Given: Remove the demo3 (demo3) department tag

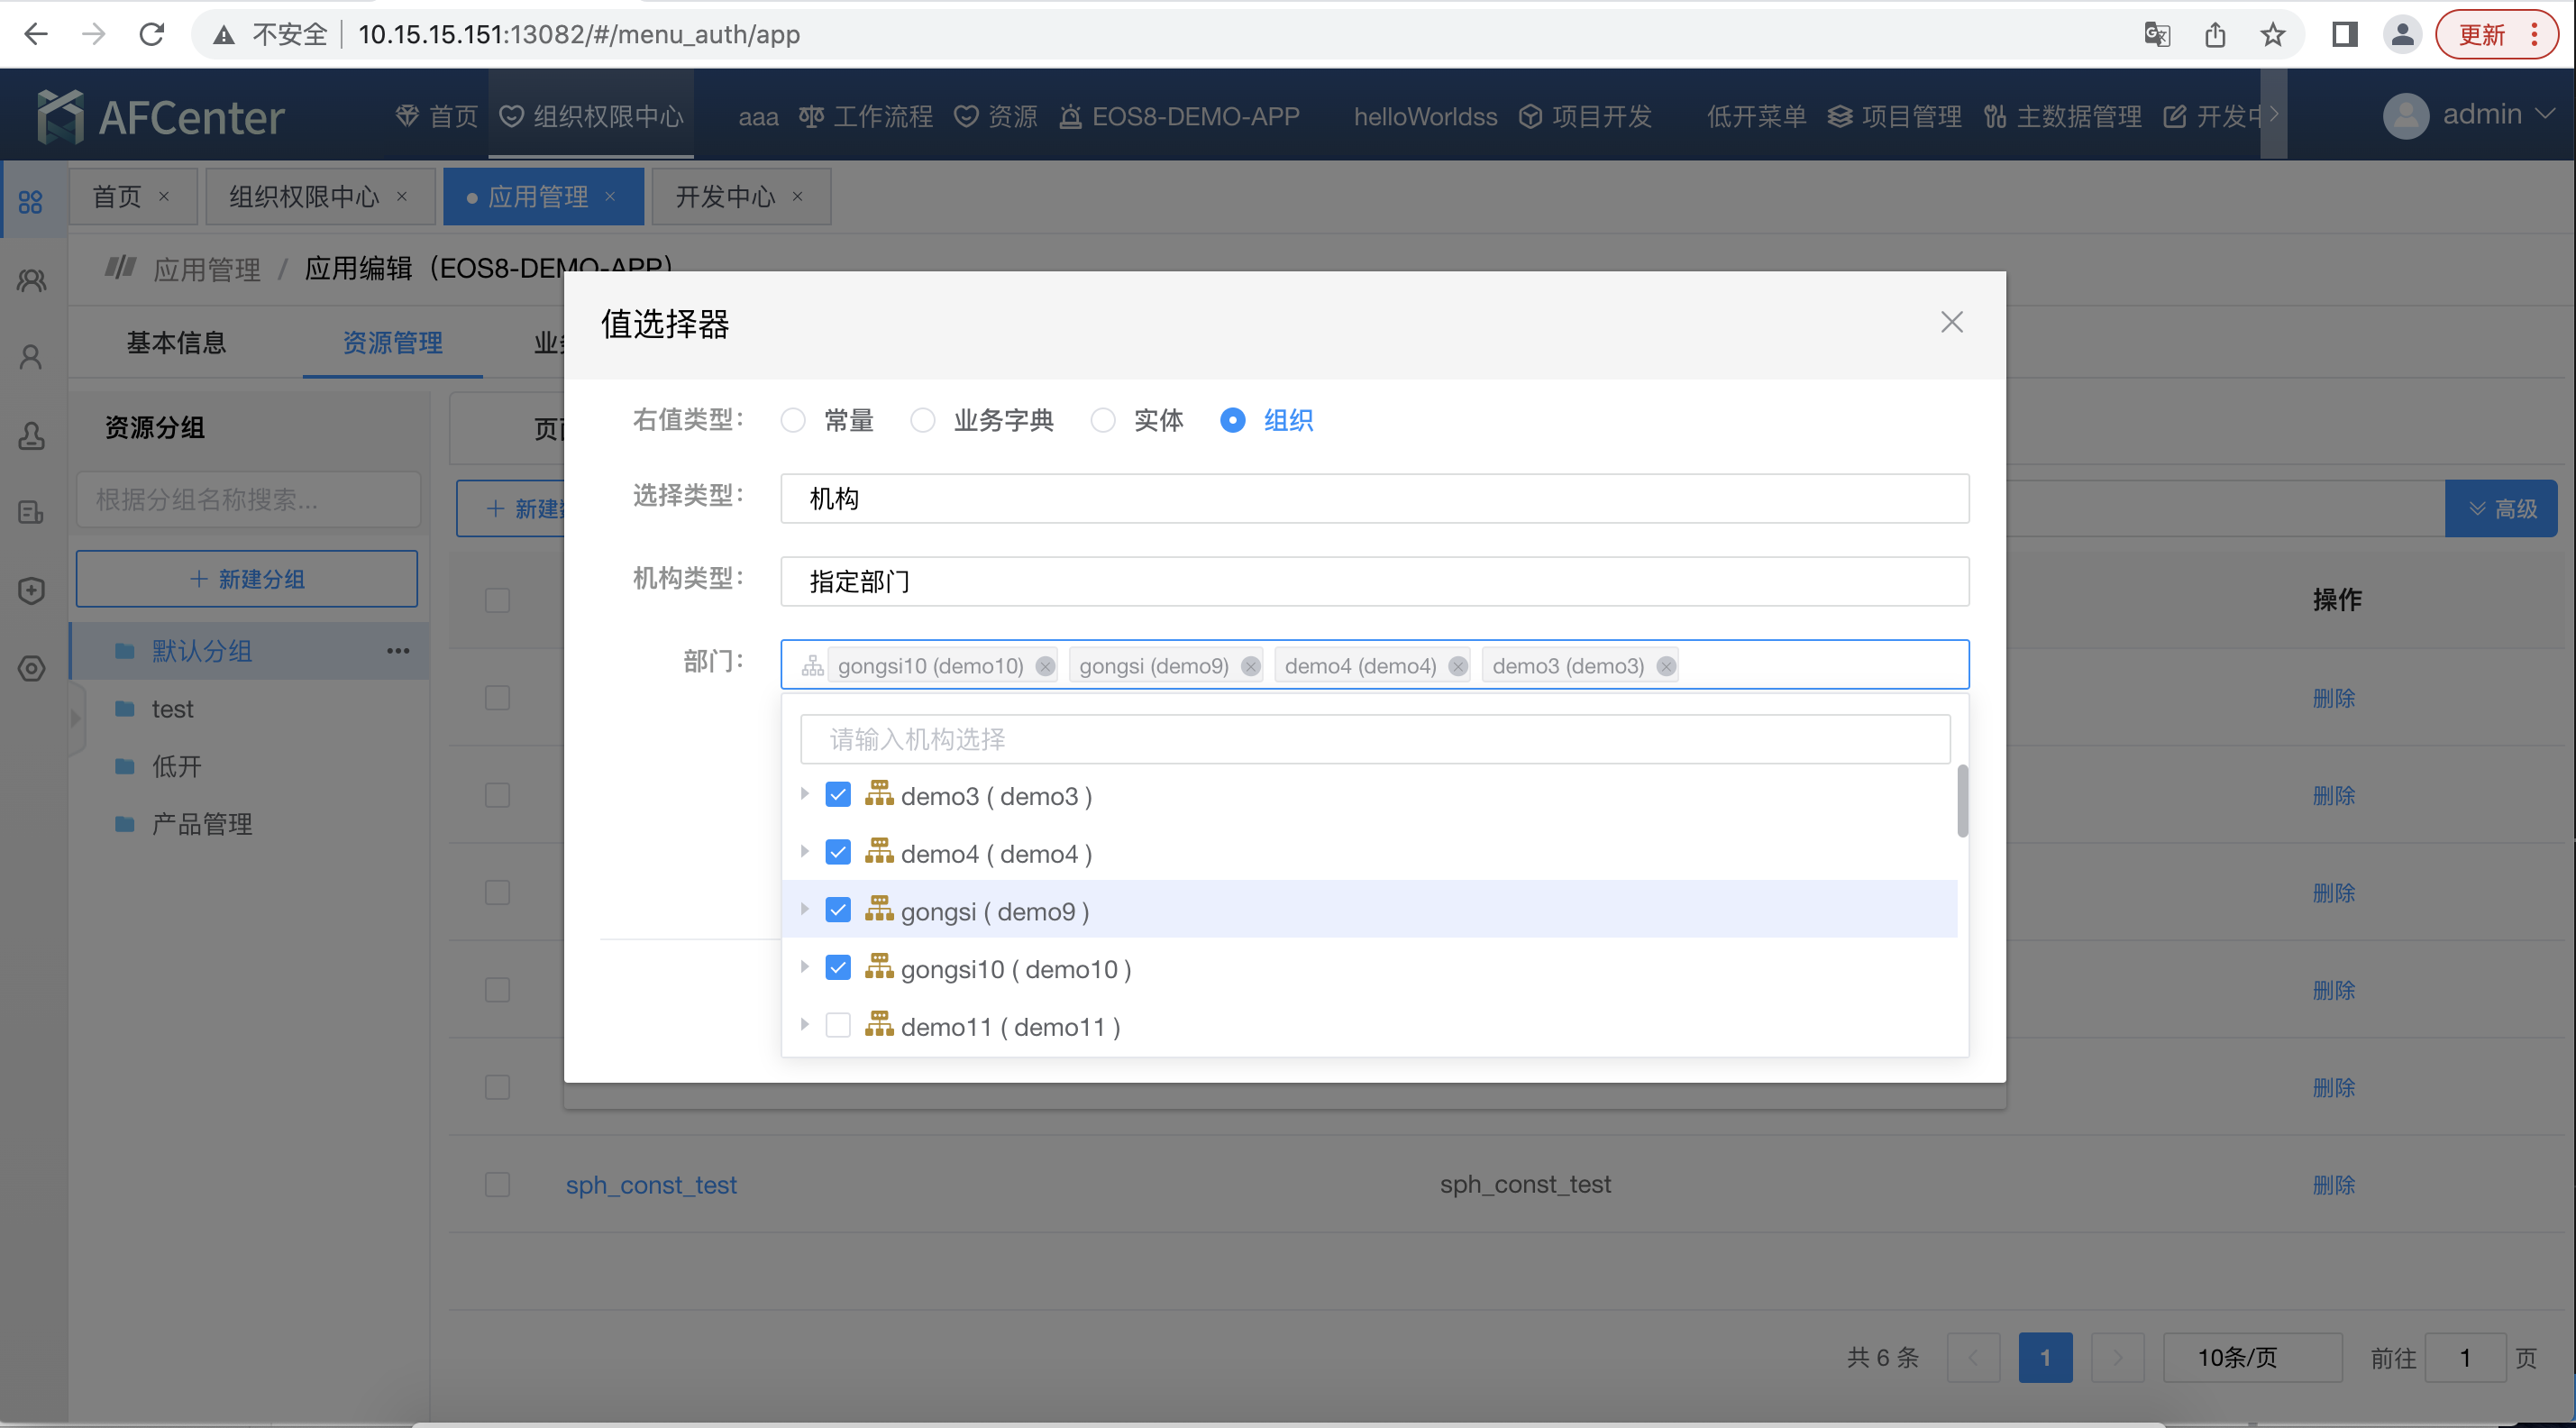Looking at the screenshot, I should [x=1666, y=666].
